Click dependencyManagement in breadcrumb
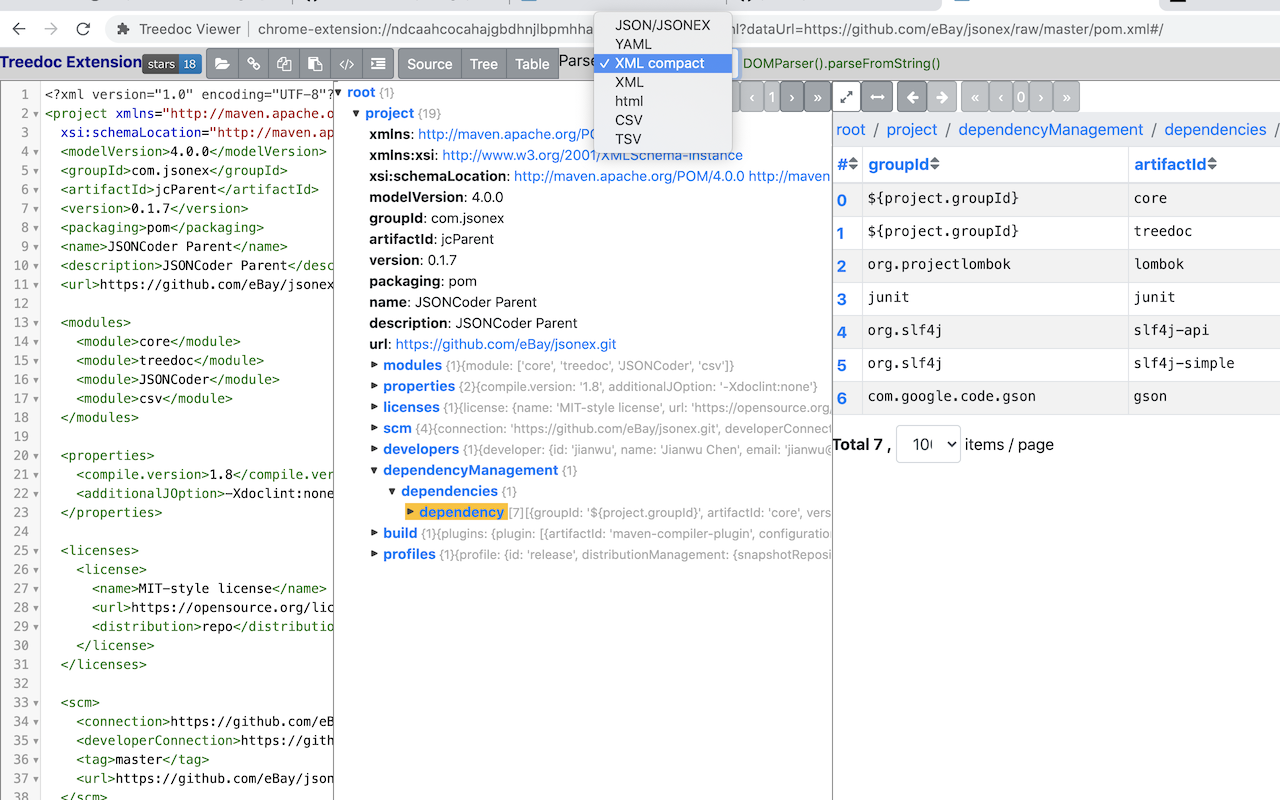This screenshot has height=800, width=1280. (x=1051, y=130)
